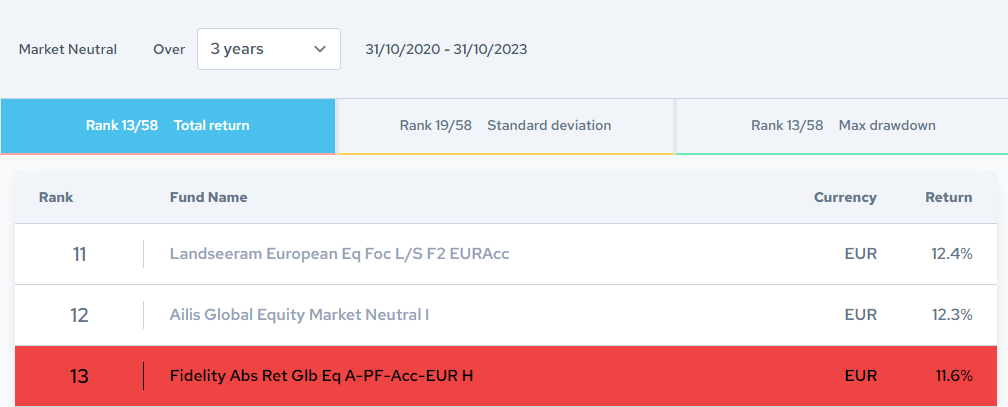The image size is (1008, 407).
Task: Click the Market Neutral category label
Action: coord(68,49)
